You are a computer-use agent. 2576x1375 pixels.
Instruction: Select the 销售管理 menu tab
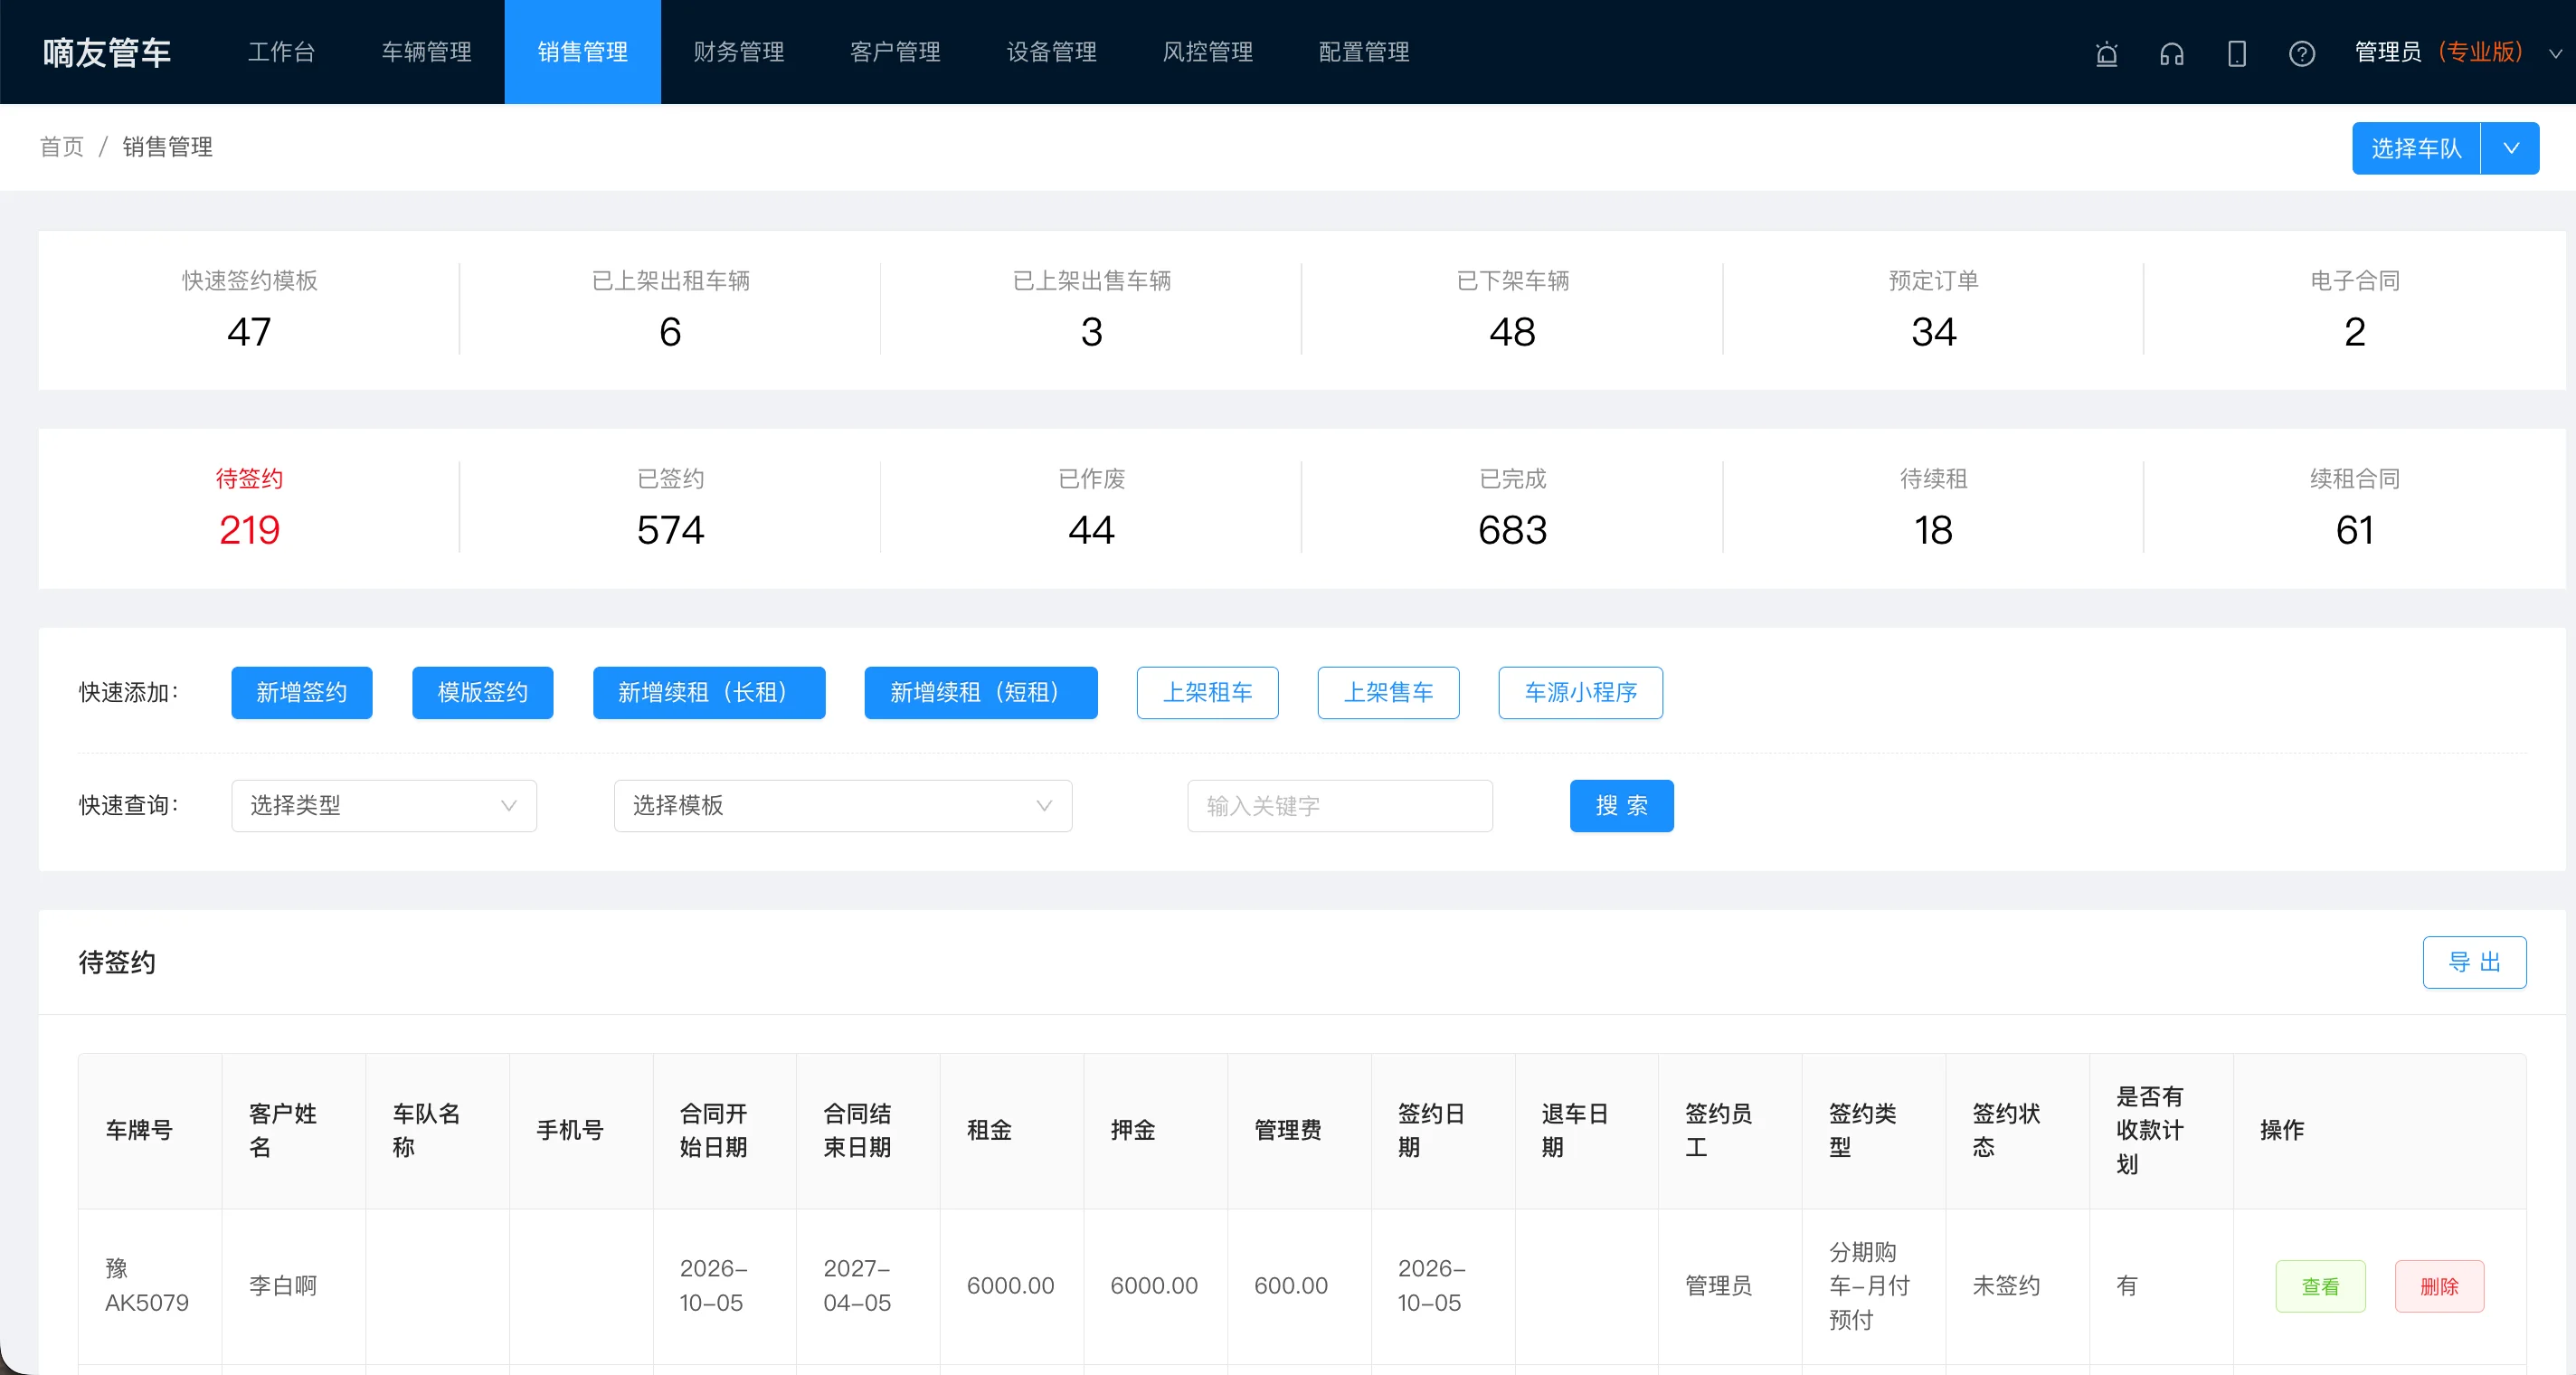(582, 52)
